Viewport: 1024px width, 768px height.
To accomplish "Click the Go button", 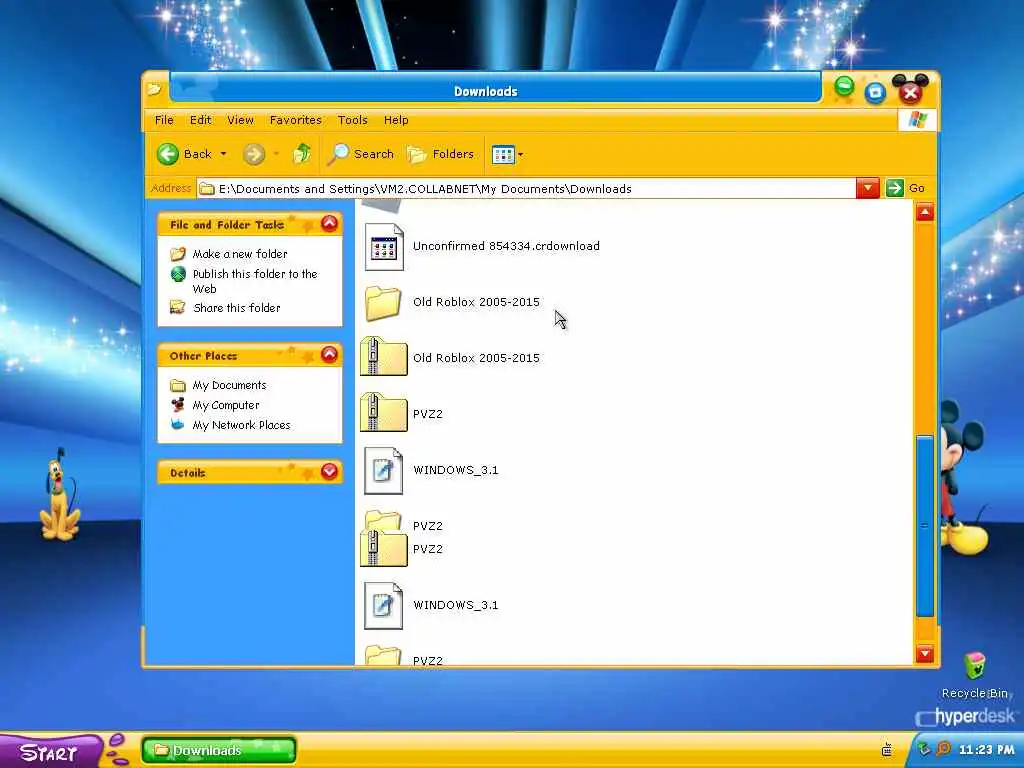I will (x=906, y=188).
